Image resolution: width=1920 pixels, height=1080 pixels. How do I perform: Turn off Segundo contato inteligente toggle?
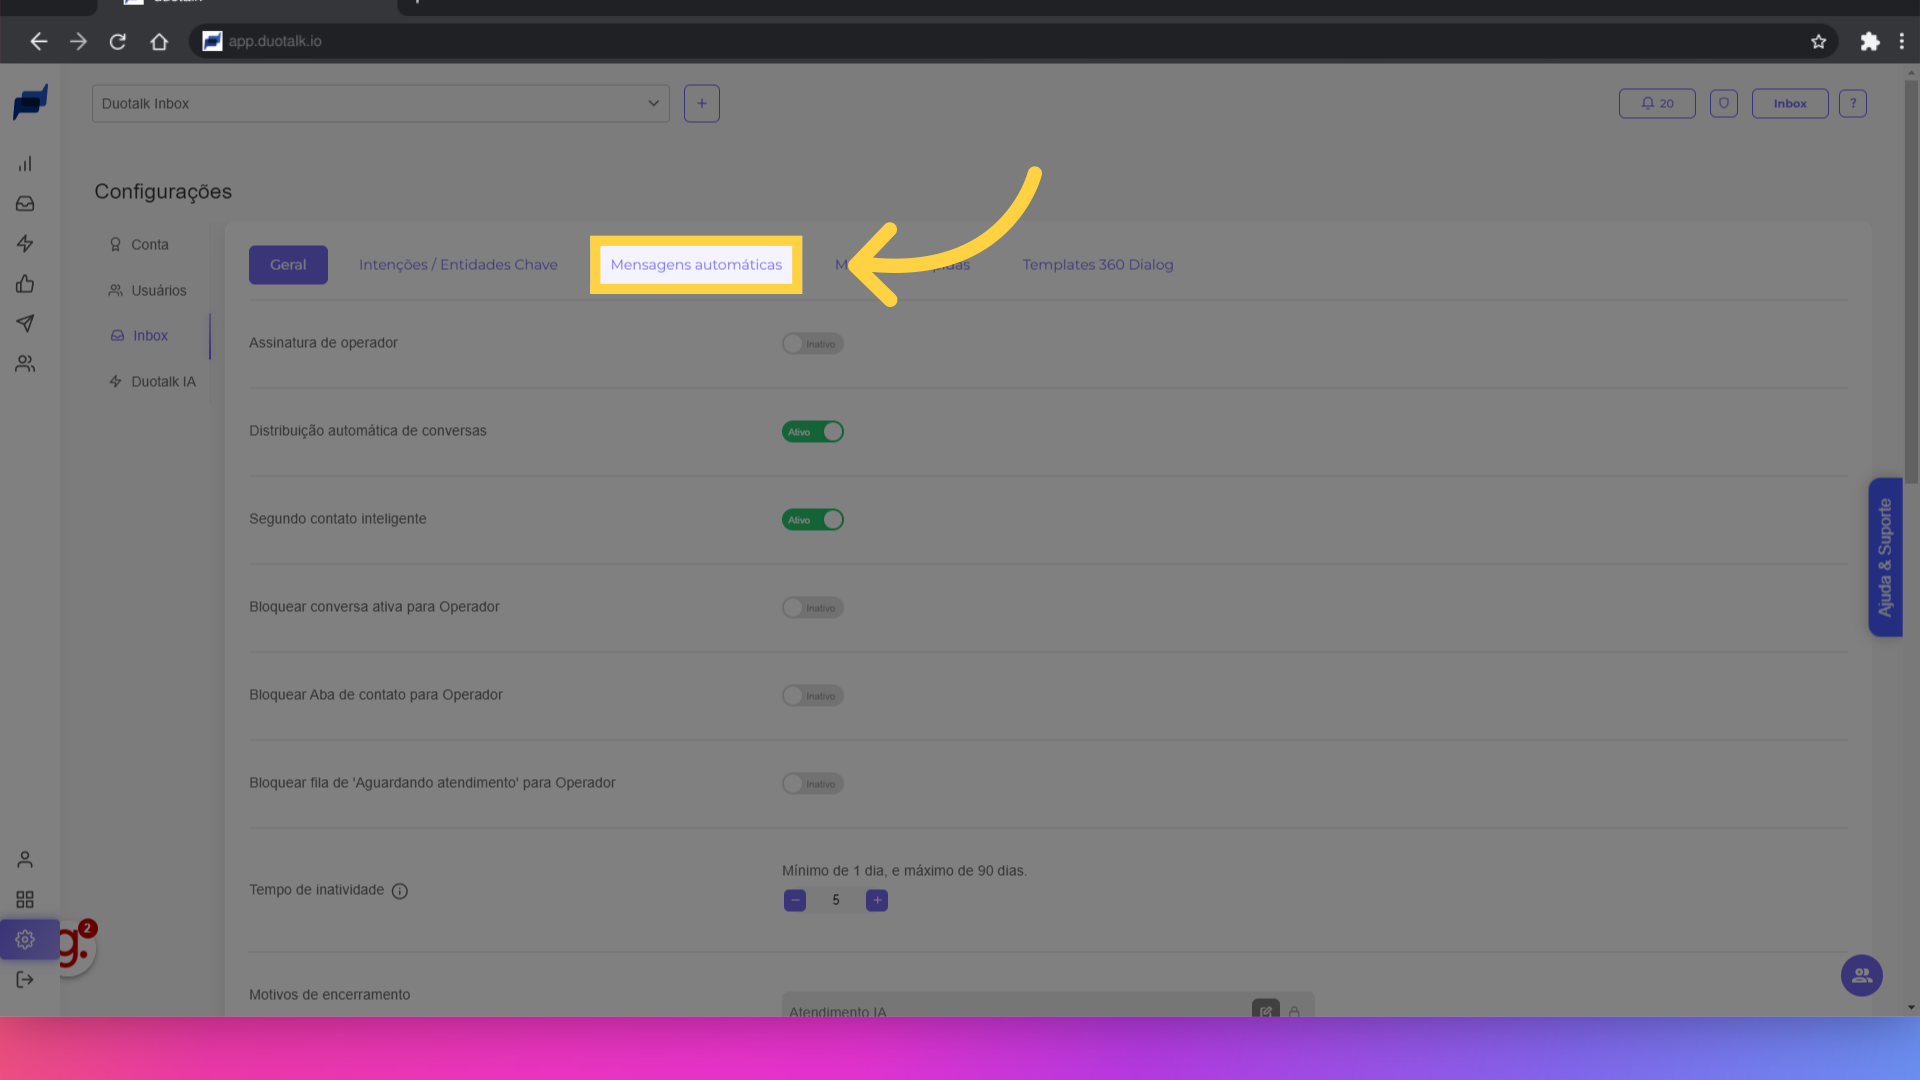pyautogui.click(x=812, y=520)
